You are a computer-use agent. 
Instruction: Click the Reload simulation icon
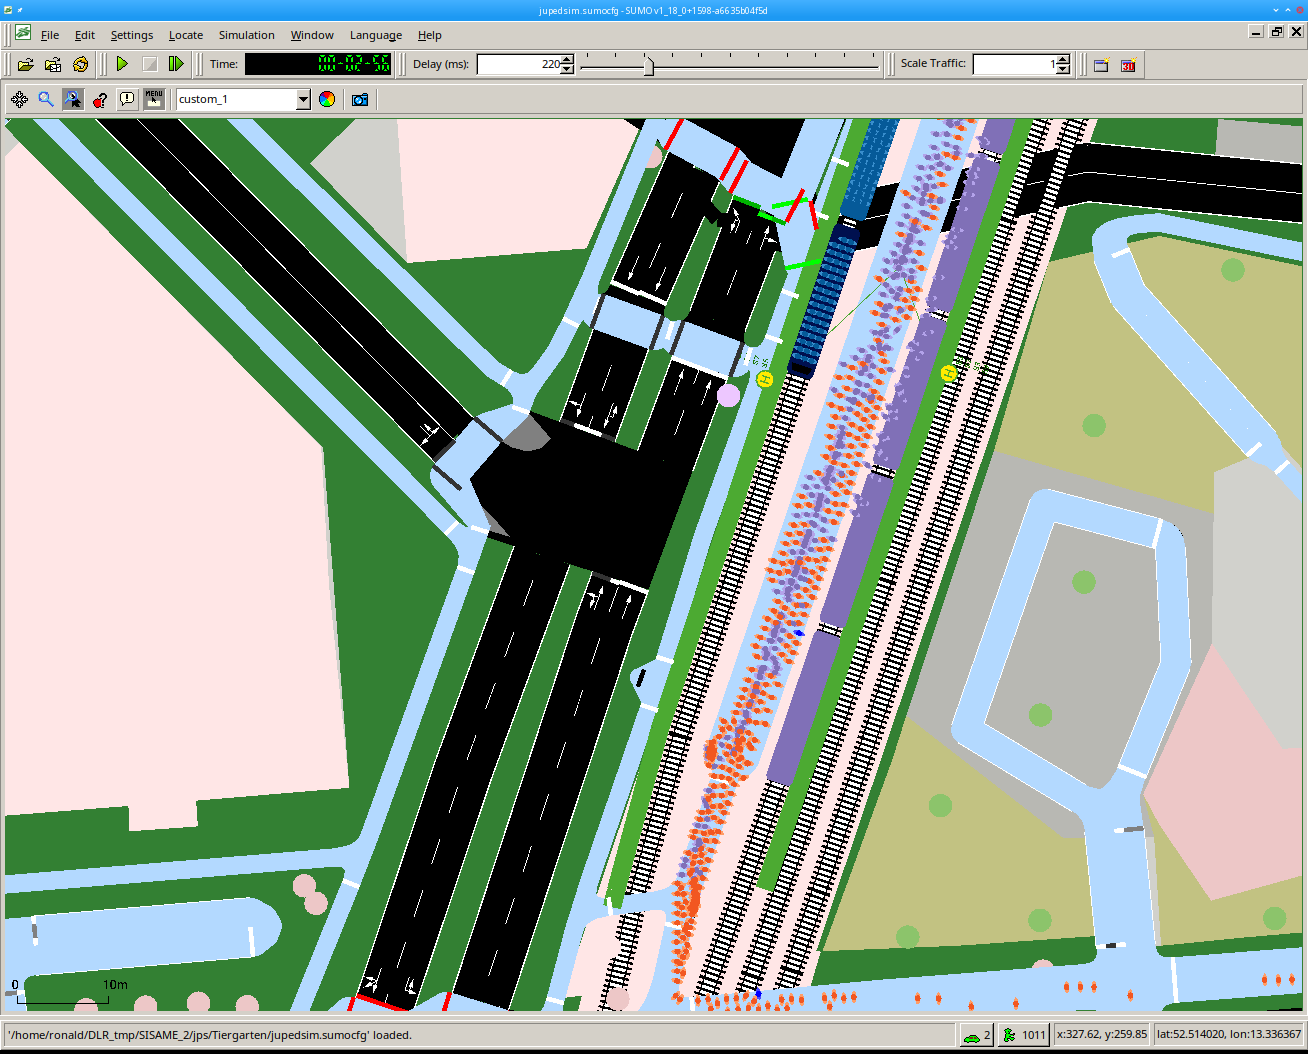[x=81, y=64]
